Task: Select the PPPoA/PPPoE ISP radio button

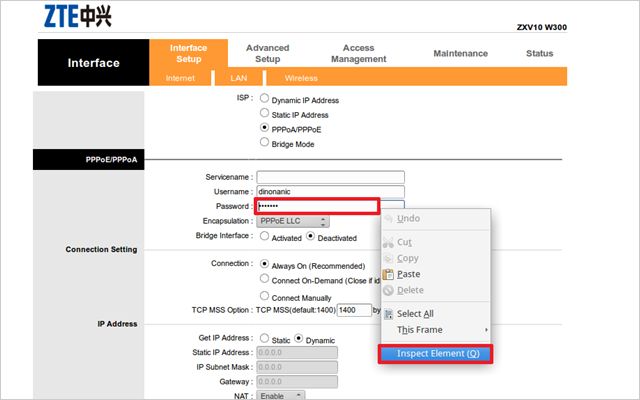Action: pyautogui.click(x=264, y=128)
